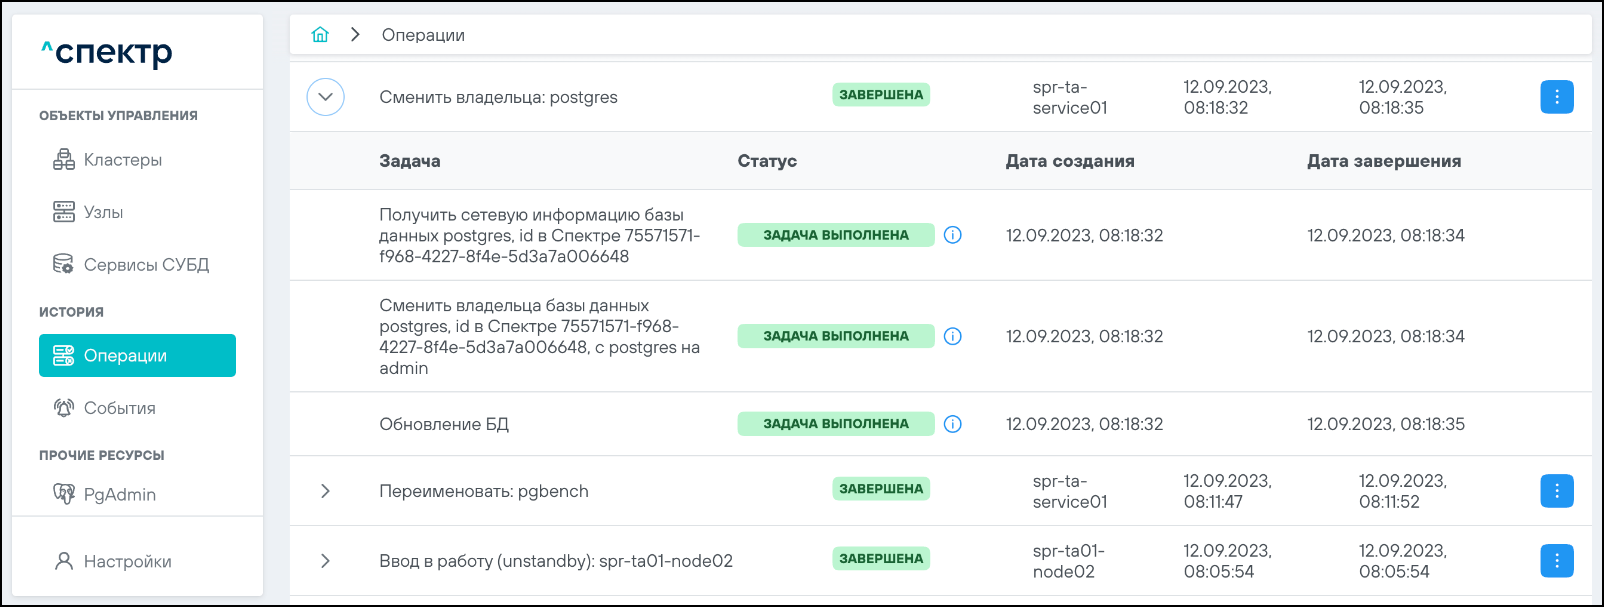The image size is (1604, 608).
Task: Expand the 'Переименовать: pgbench' operation row
Action: (x=325, y=491)
